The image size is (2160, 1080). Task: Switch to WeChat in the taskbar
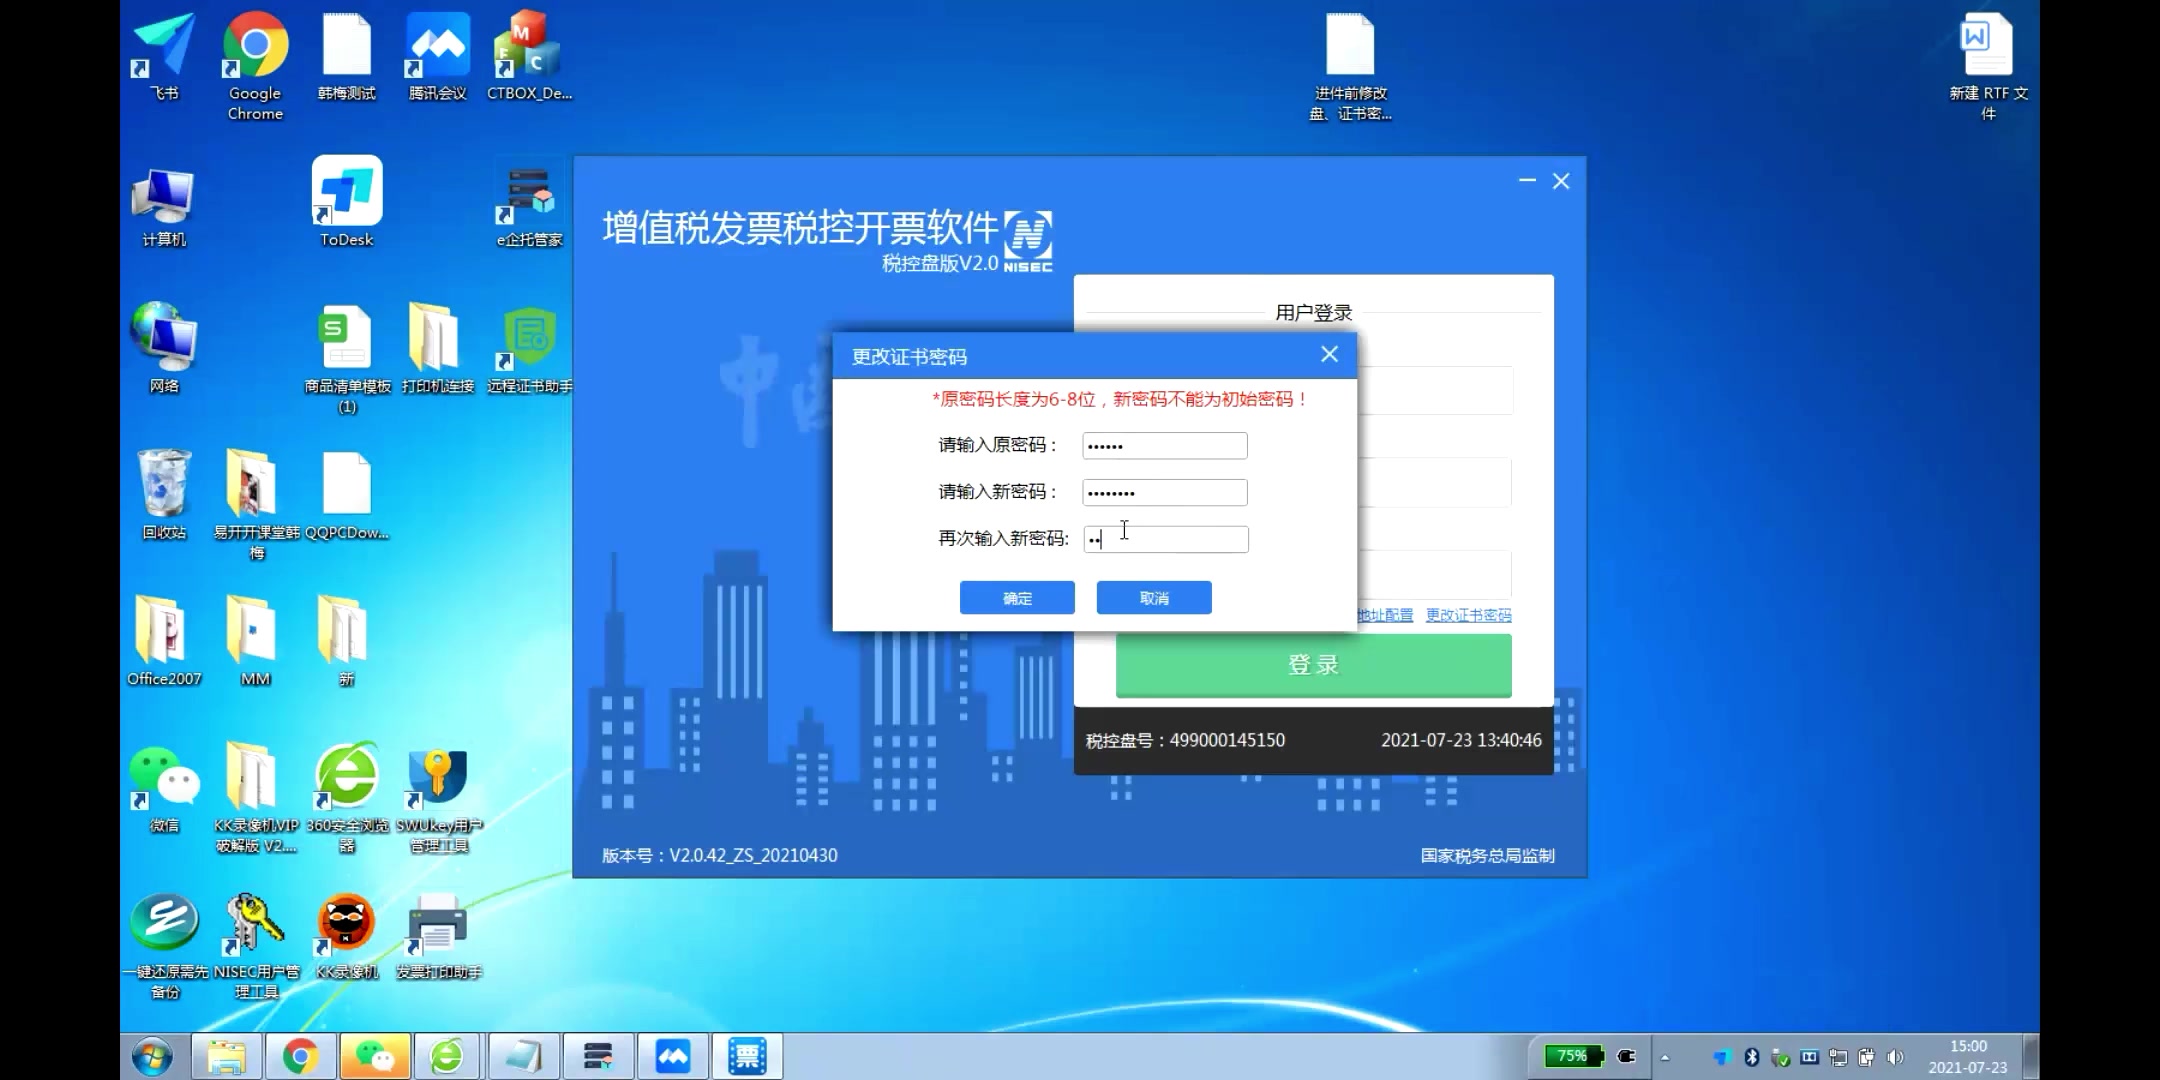[x=374, y=1057]
